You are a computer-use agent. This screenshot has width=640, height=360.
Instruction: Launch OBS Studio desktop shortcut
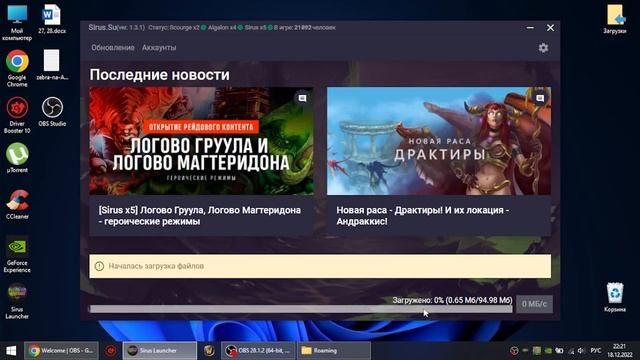click(52, 111)
